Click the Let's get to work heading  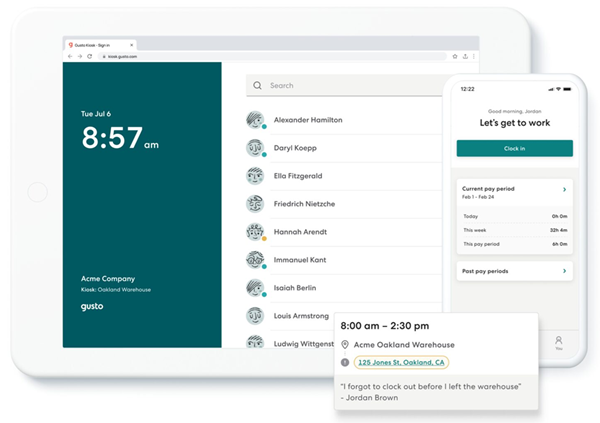[x=515, y=123]
